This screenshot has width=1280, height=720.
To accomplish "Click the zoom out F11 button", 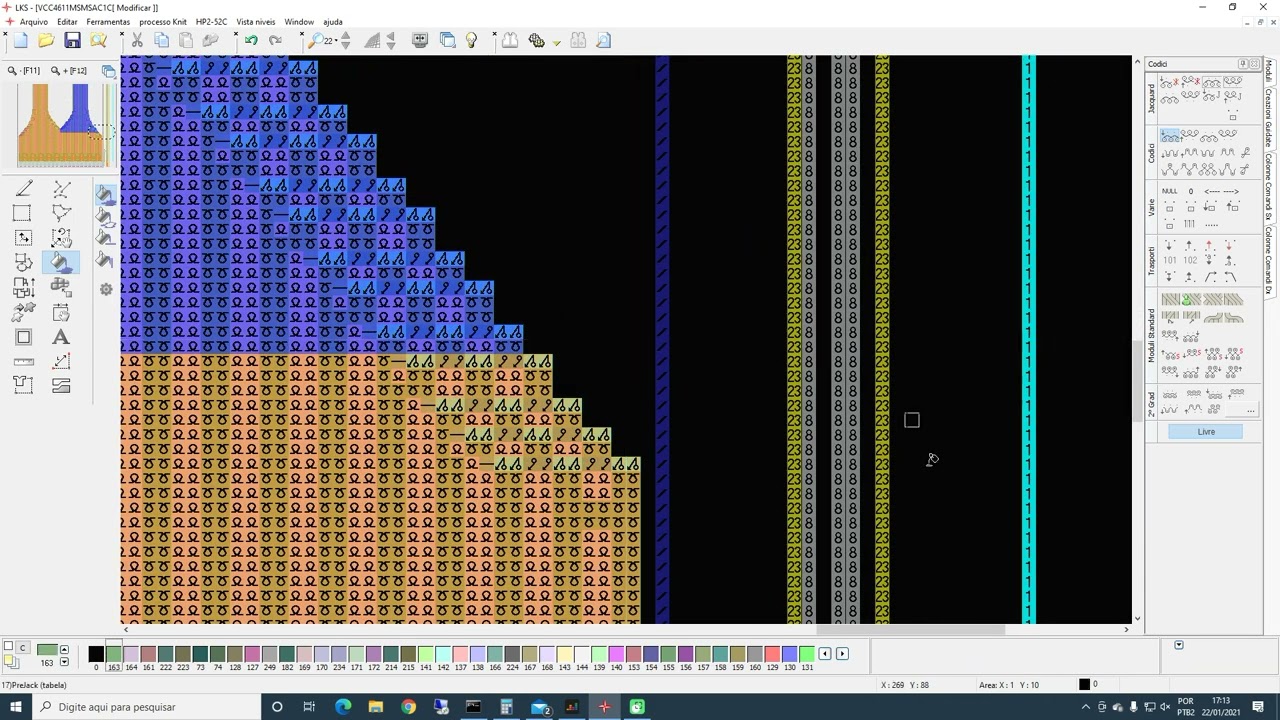I will click(24, 71).
